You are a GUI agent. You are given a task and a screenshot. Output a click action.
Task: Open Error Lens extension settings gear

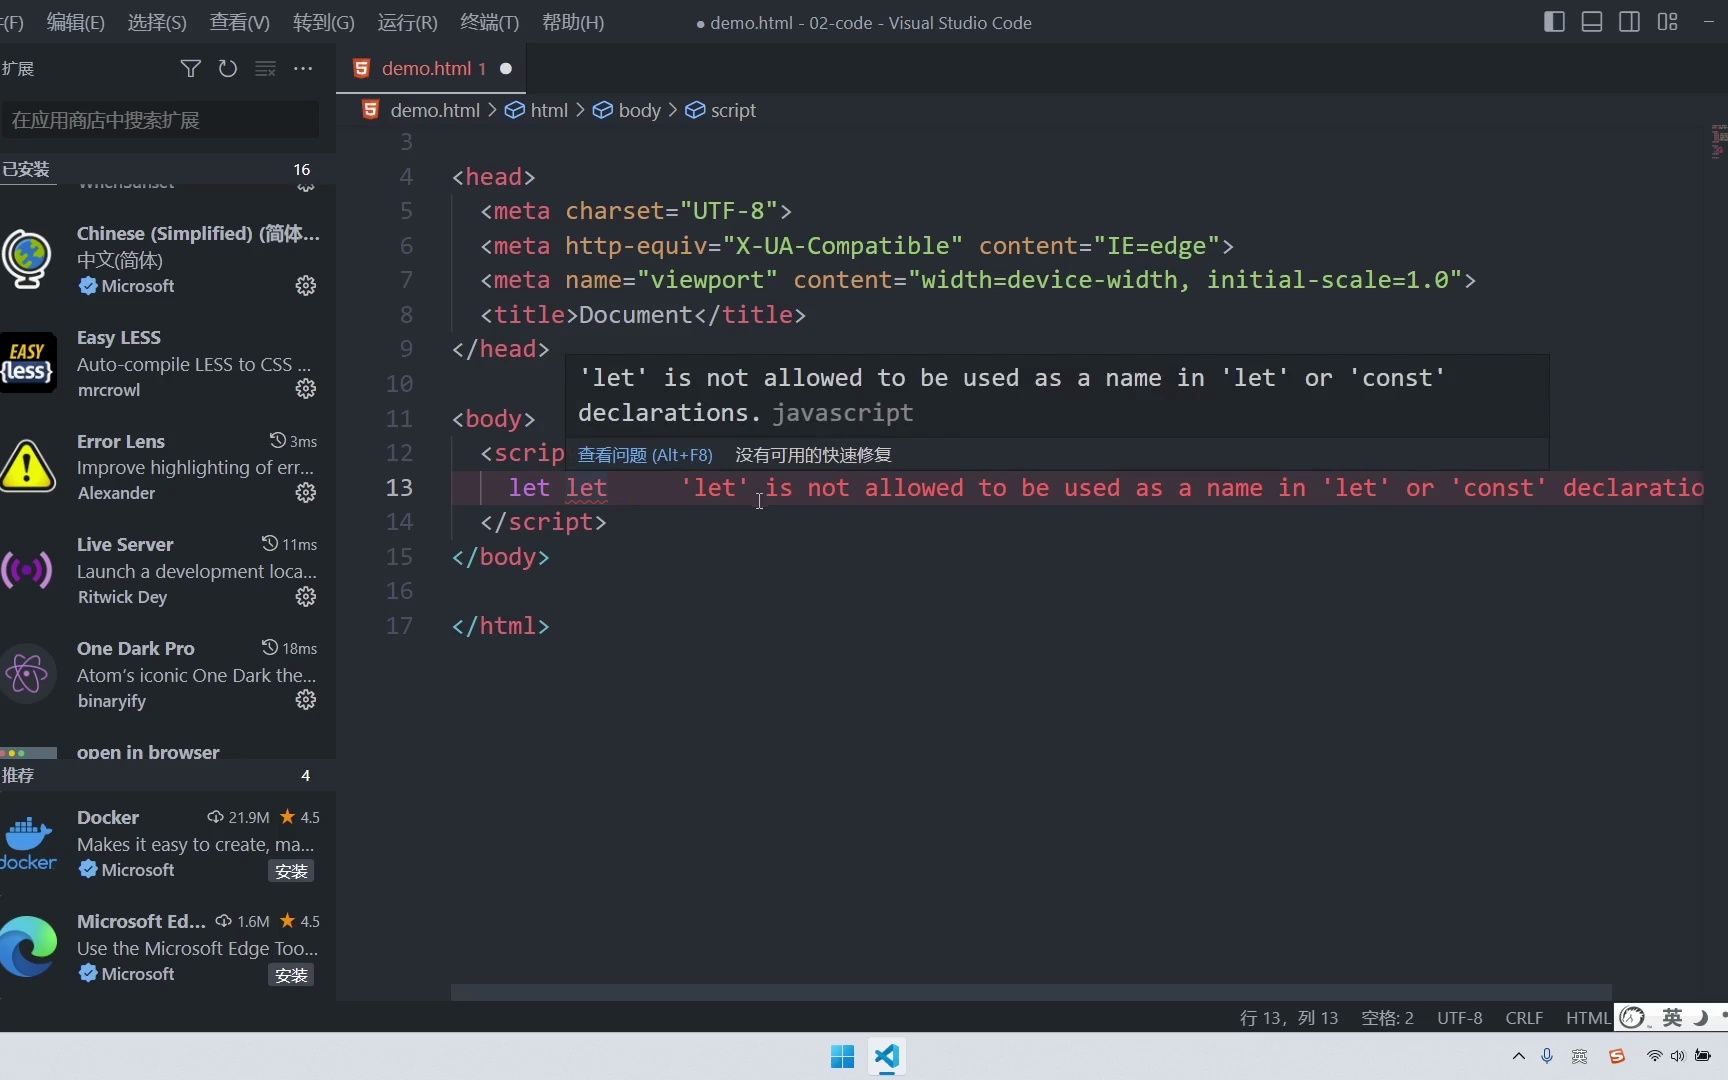tap(306, 493)
